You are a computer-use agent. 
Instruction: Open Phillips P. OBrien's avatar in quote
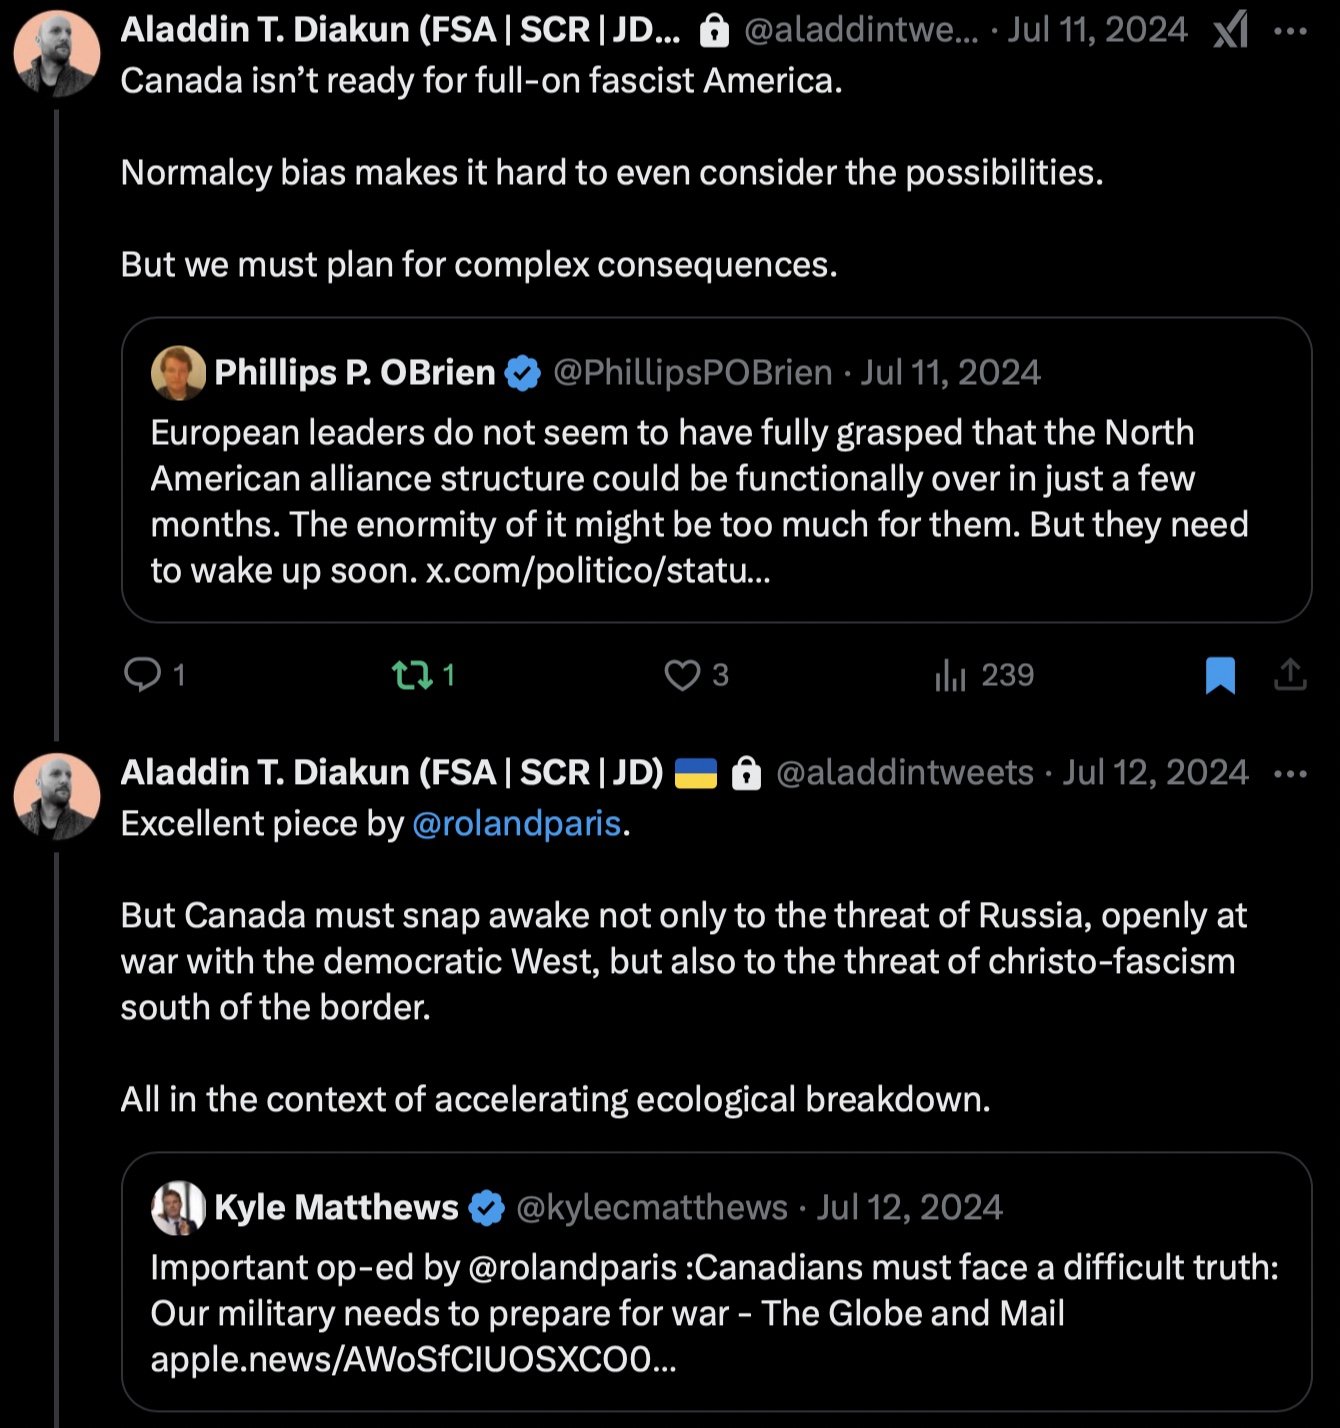pos(178,373)
